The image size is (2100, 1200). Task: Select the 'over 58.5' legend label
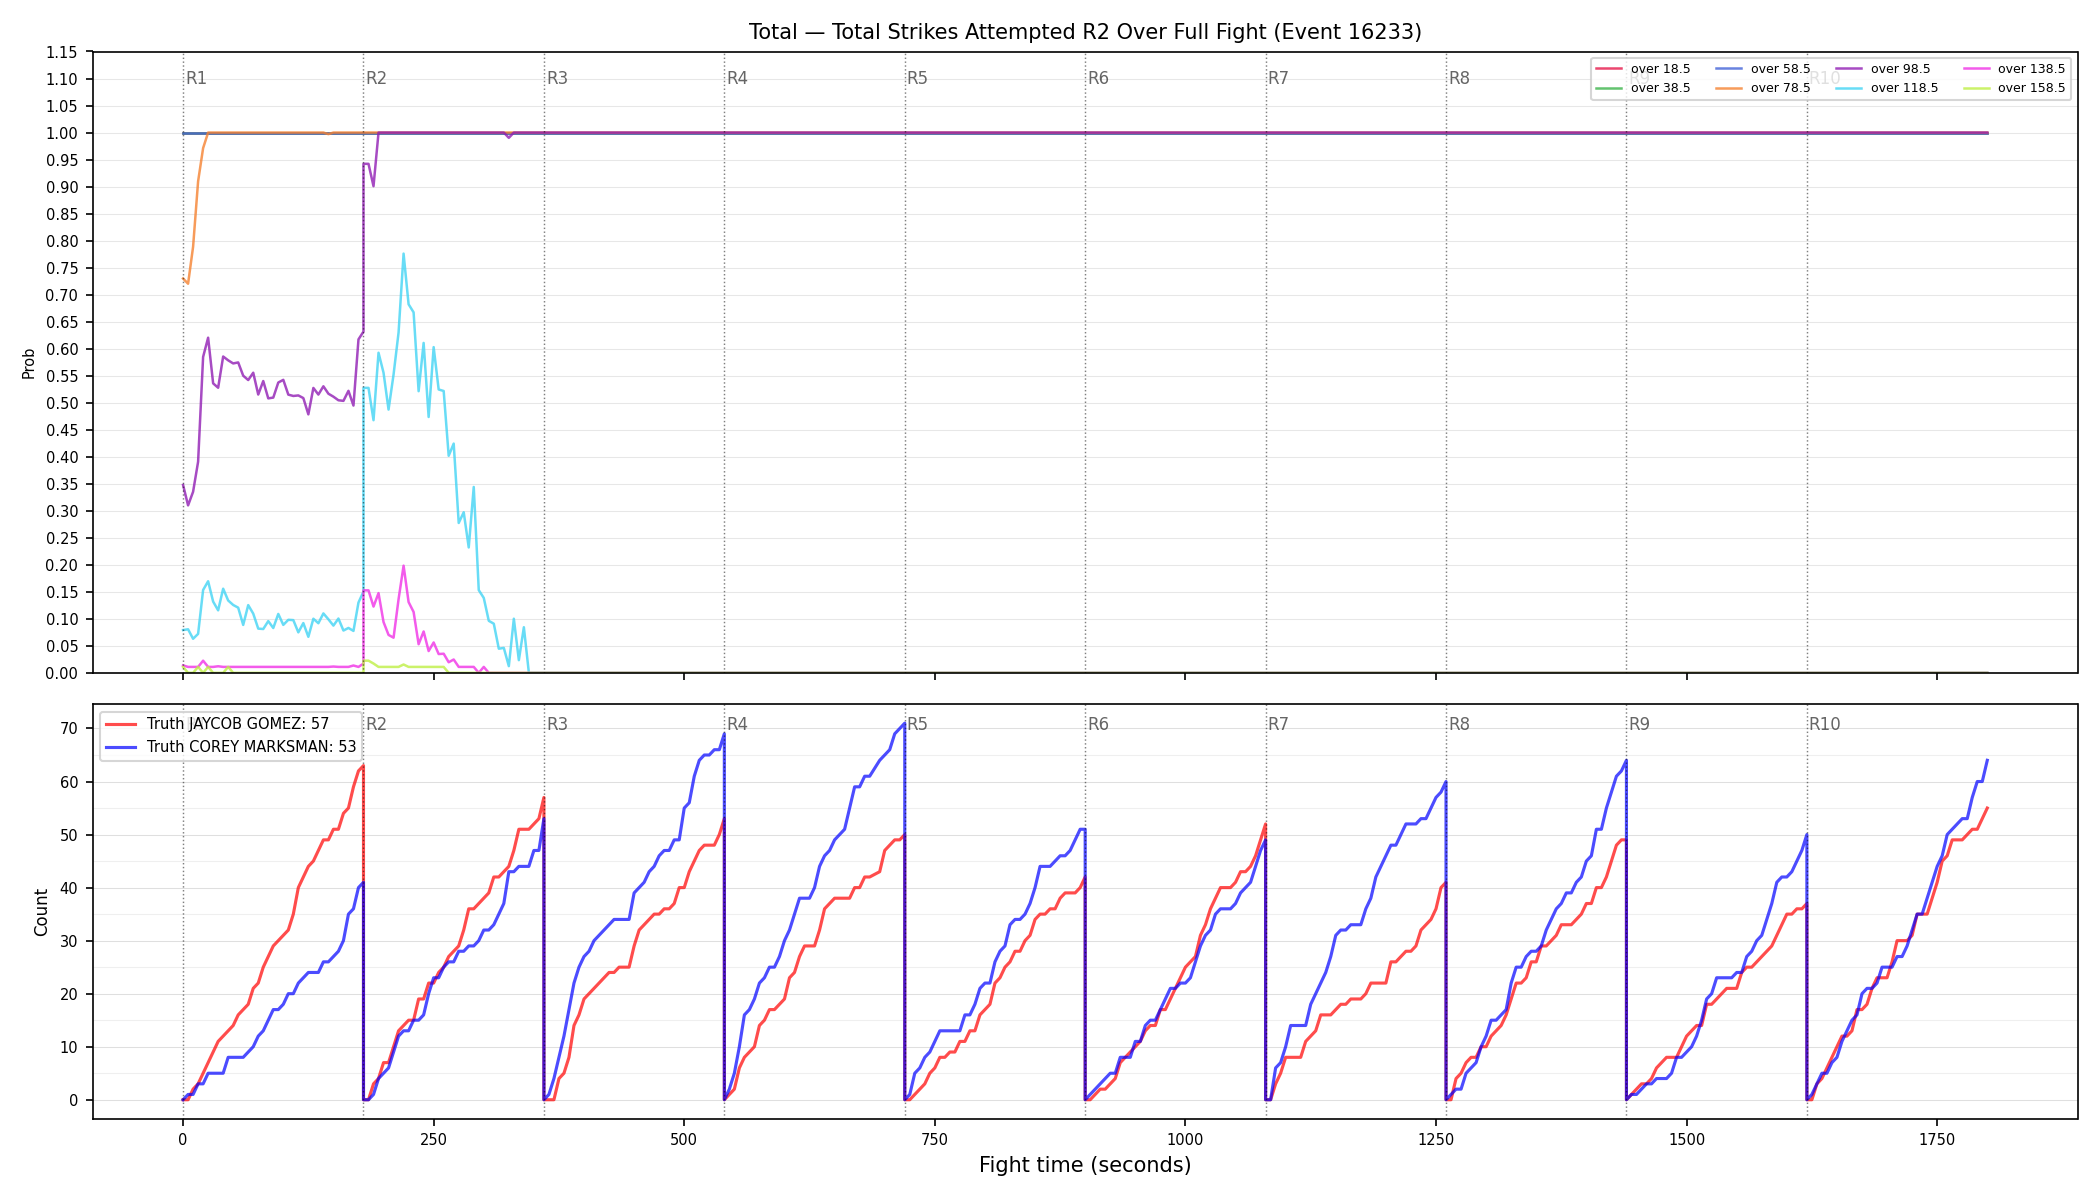point(1780,69)
